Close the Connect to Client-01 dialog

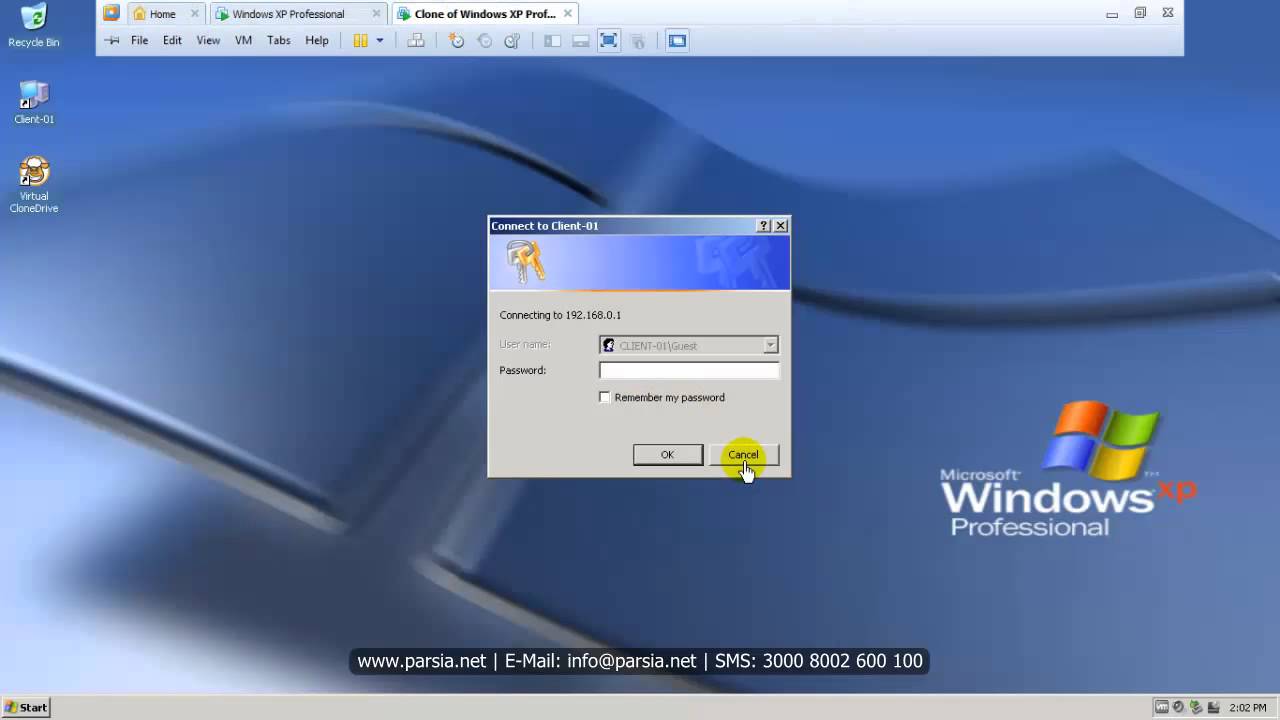coord(781,226)
